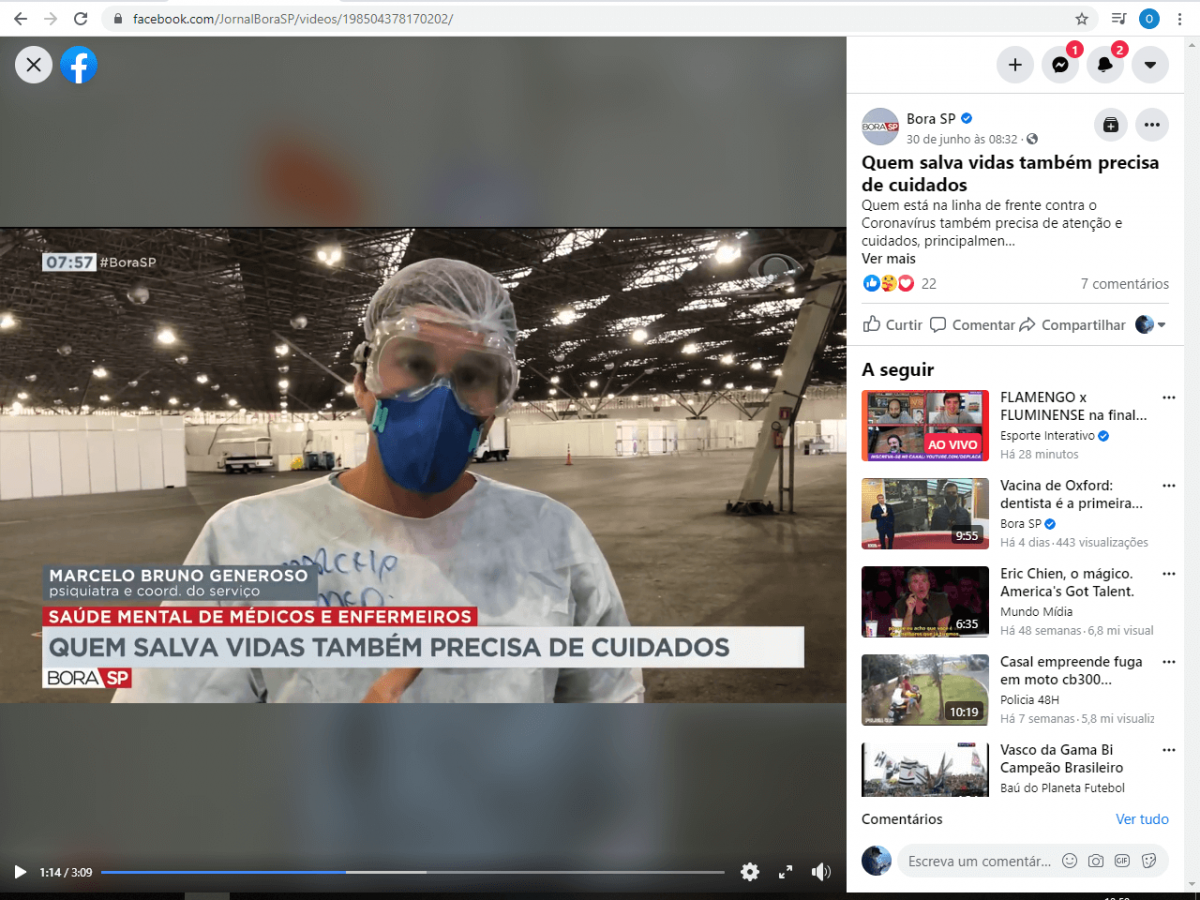Viewport: 1200px width, 900px height.
Task: Expand the account dropdown arrow
Action: (1150, 65)
